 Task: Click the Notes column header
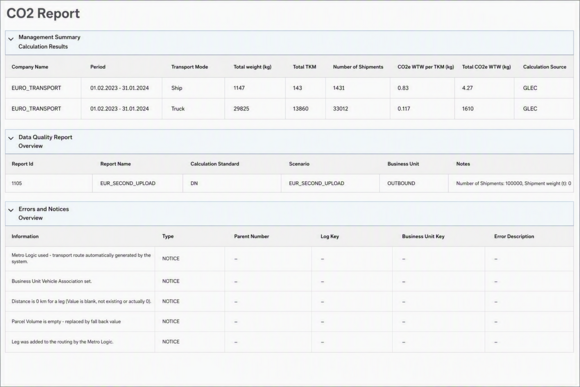[x=463, y=164]
